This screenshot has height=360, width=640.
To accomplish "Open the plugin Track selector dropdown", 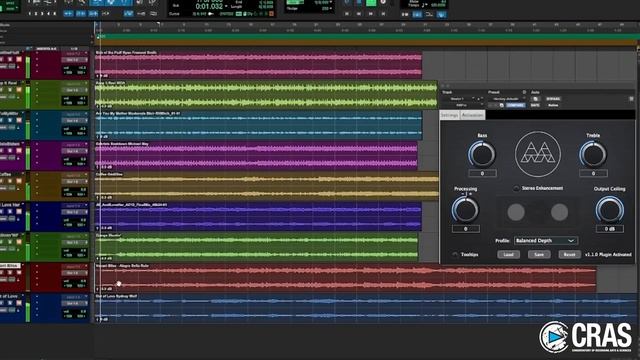I will 459,99.
